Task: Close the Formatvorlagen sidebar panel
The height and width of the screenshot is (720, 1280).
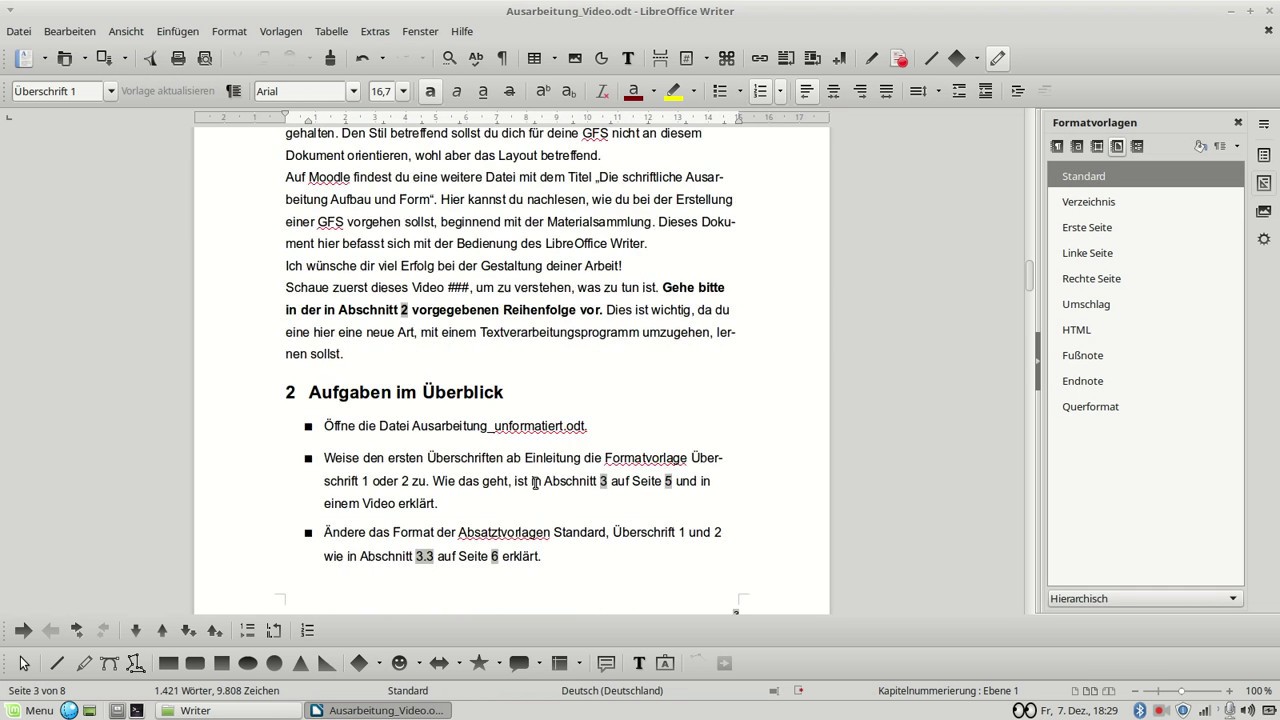Action: click(x=1238, y=122)
